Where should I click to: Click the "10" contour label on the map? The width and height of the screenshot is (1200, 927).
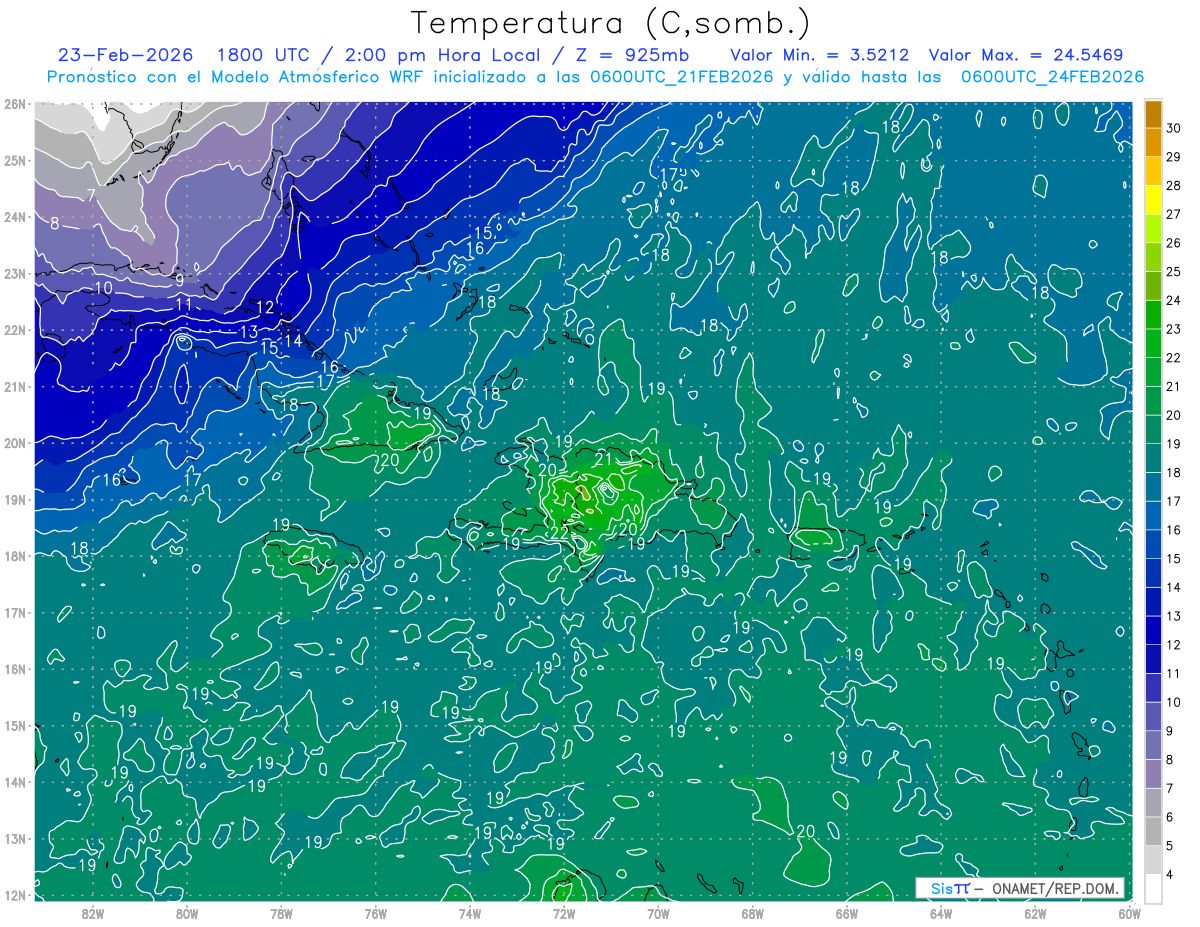pyautogui.click(x=103, y=288)
